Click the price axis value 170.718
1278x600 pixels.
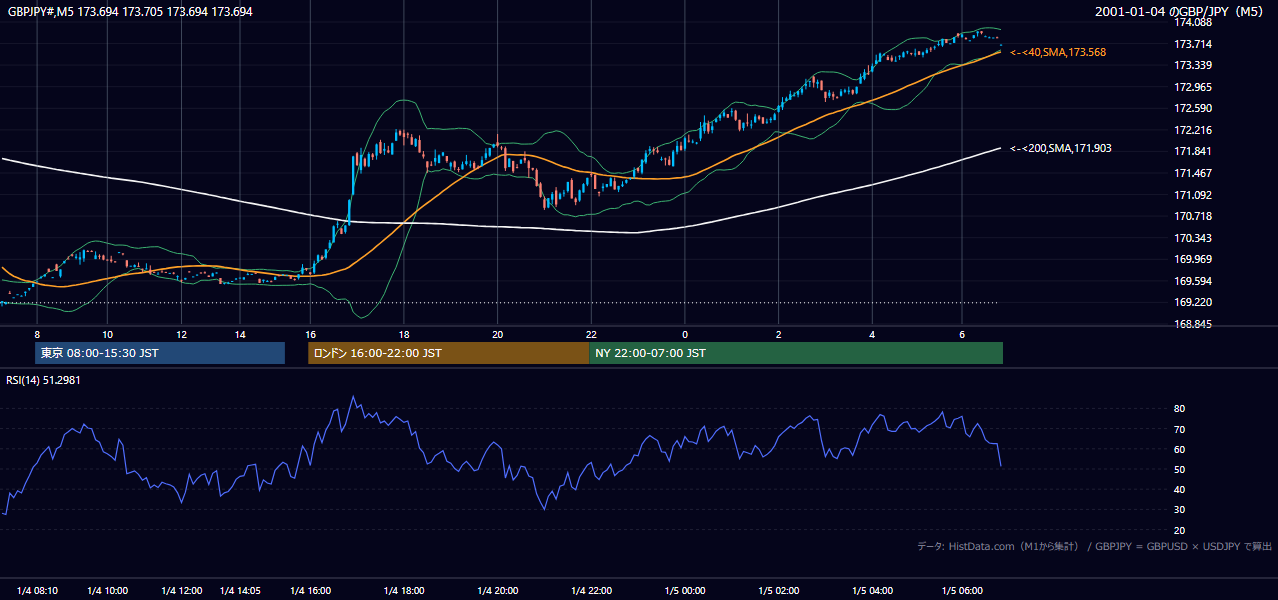[1192, 216]
